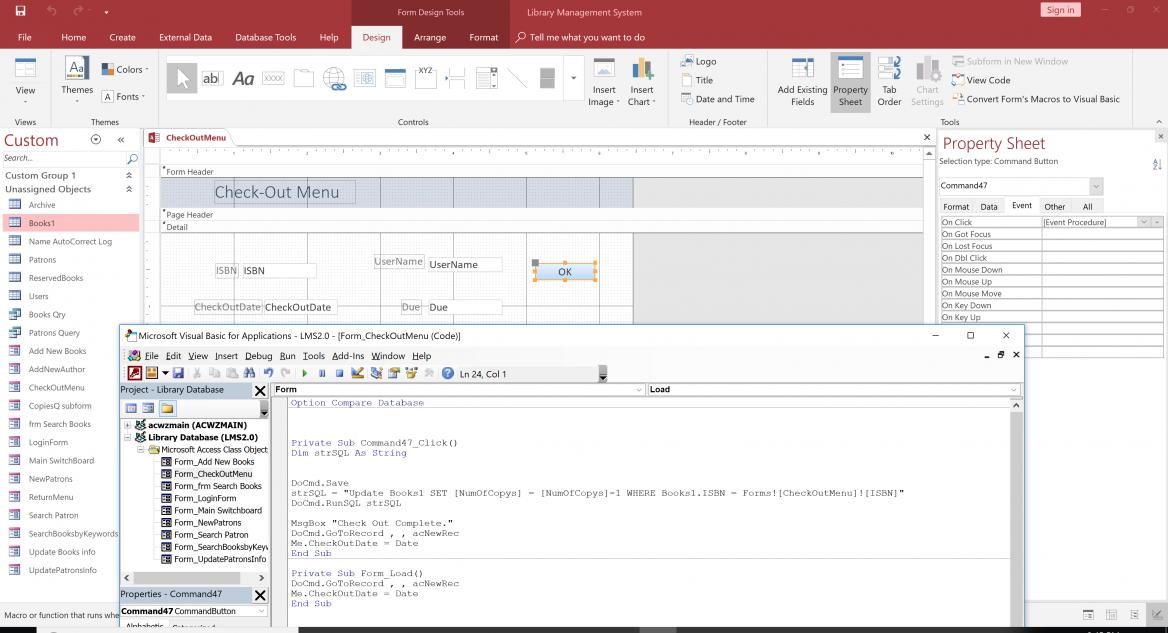Insert Date and Time

click(717, 99)
